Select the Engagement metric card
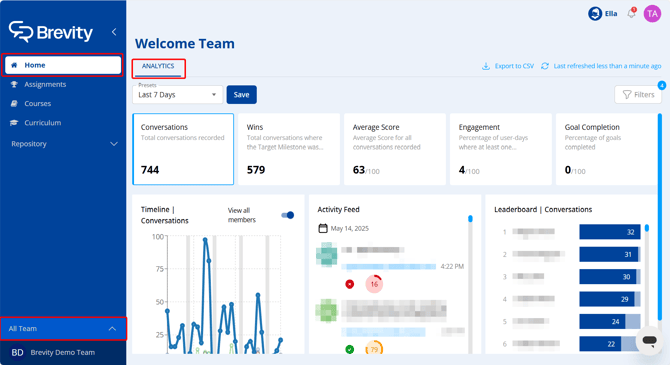The image size is (670, 365). pyautogui.click(x=501, y=149)
